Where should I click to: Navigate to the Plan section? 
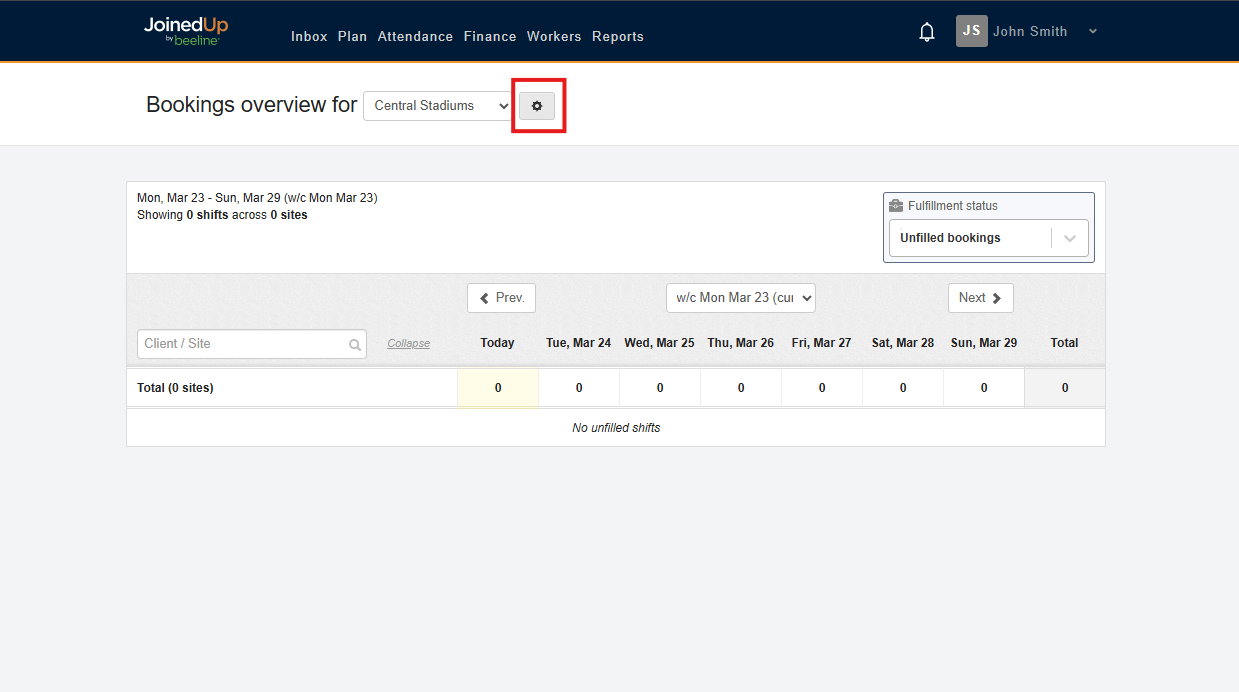tap(352, 36)
